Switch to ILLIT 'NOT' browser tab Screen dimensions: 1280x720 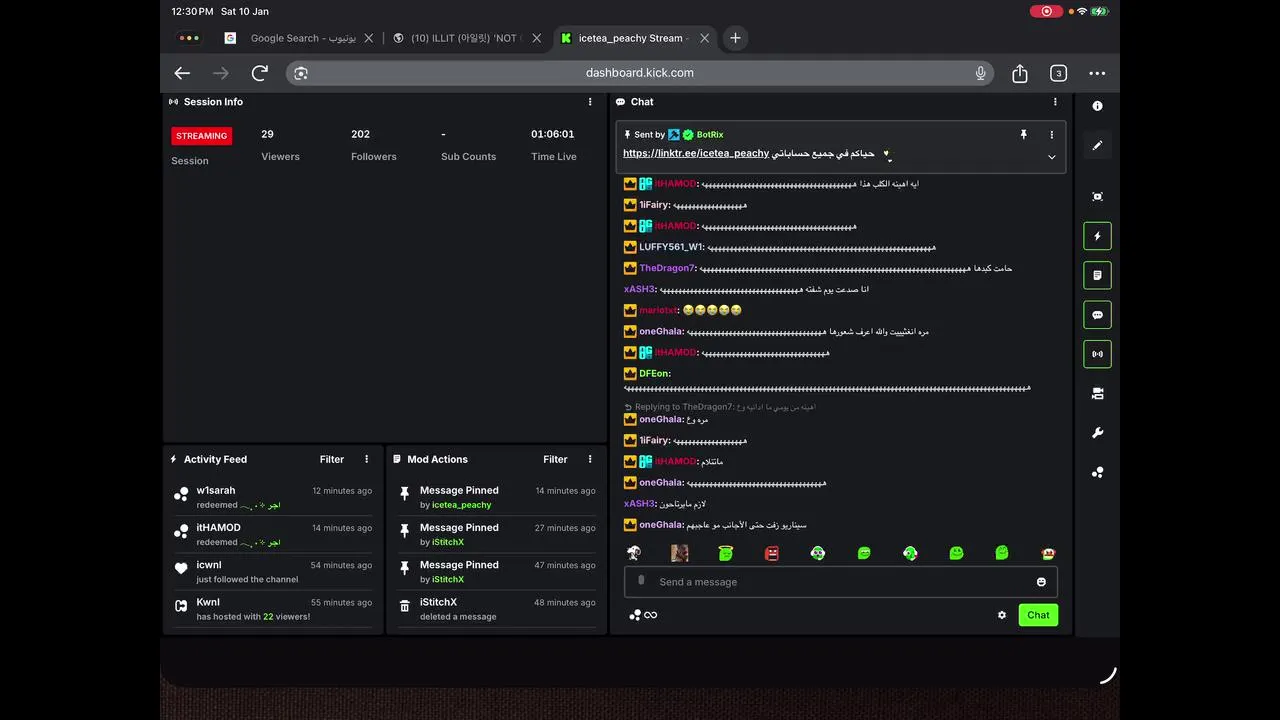465,38
